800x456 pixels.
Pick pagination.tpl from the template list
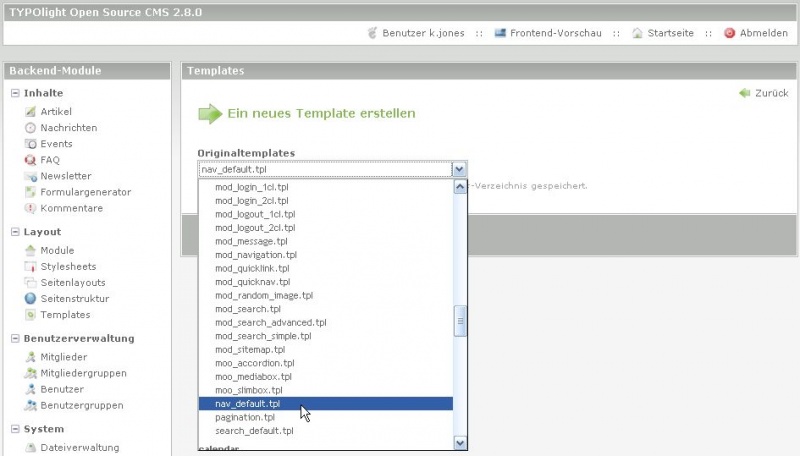tap(245, 417)
